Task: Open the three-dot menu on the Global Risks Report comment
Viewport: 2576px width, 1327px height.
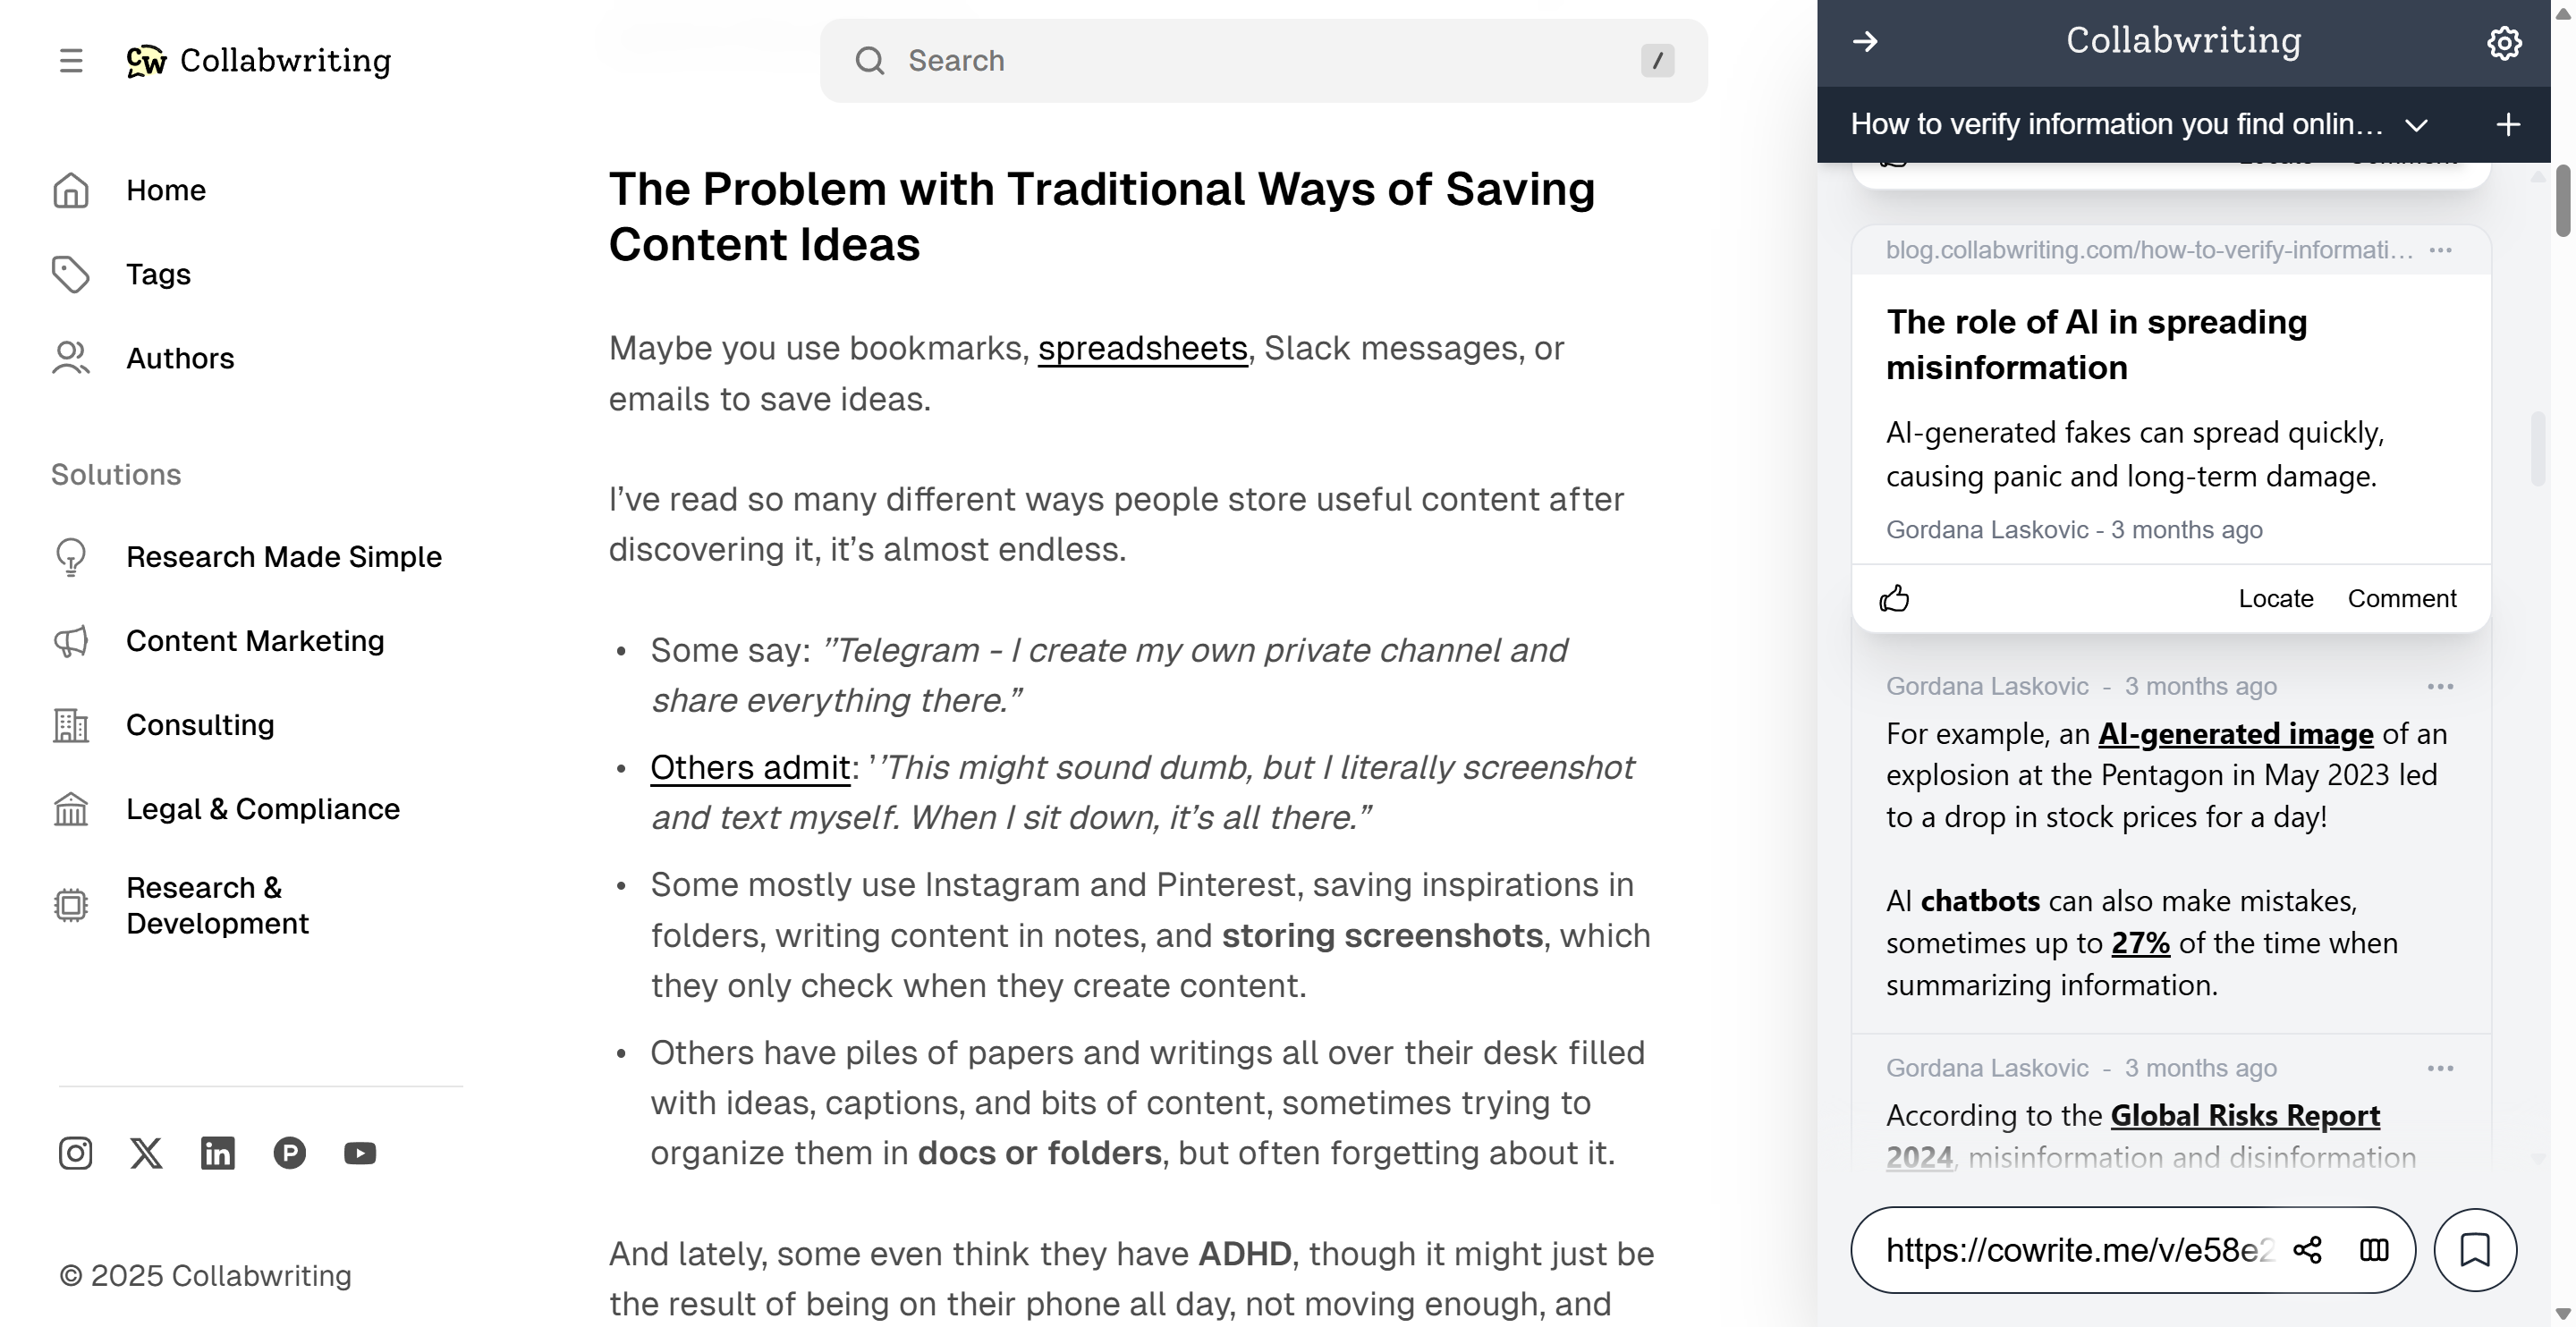Action: 2441,1068
